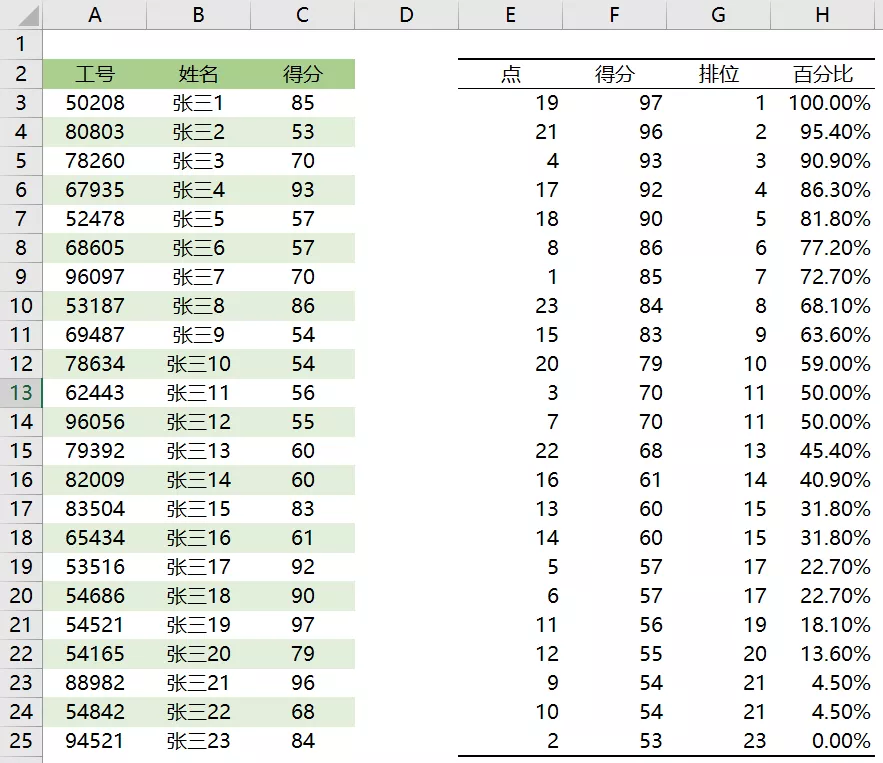Select cell with ID 67935
The image size is (883, 763).
pyautogui.click(x=95, y=190)
